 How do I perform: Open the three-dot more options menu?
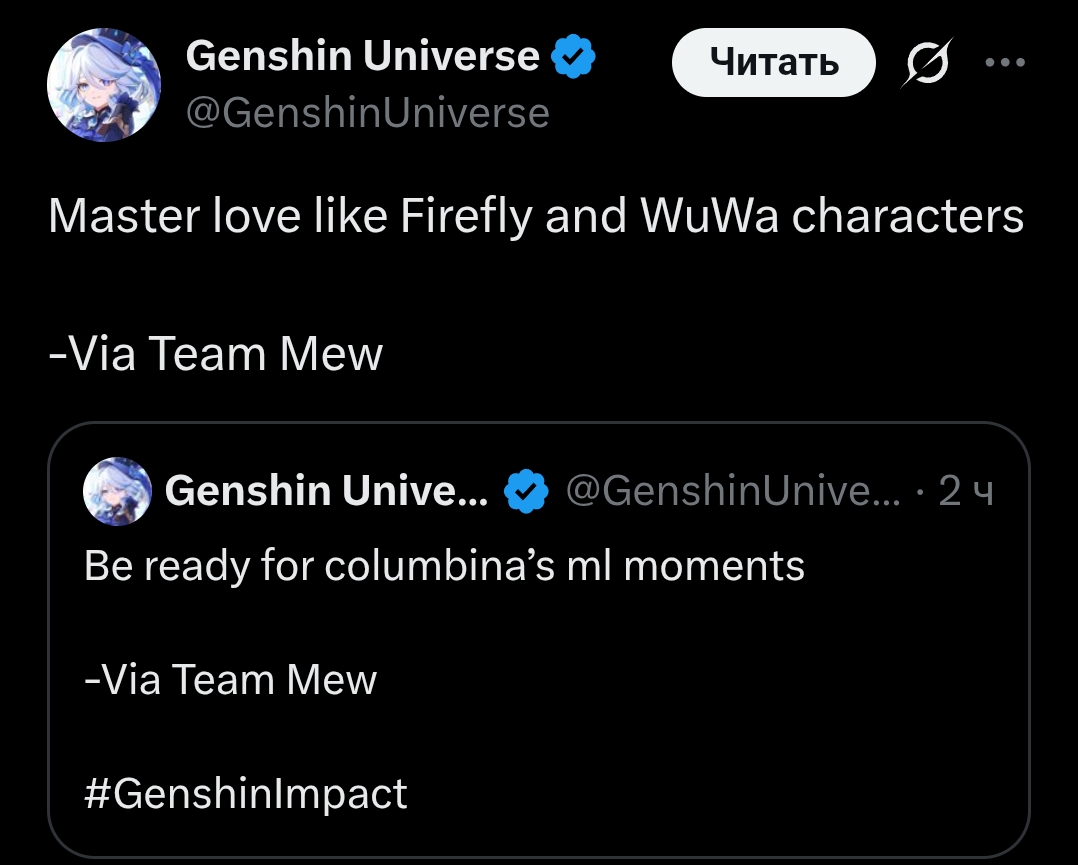click(1005, 62)
